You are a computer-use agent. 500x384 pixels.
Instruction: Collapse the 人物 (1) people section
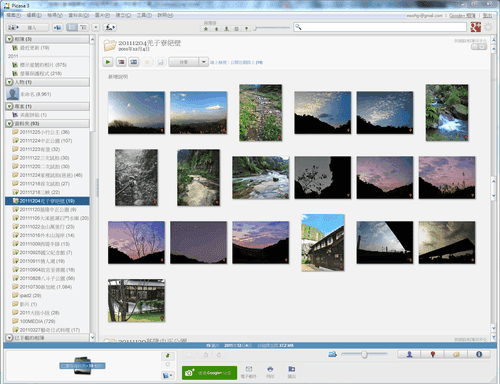click(9, 82)
